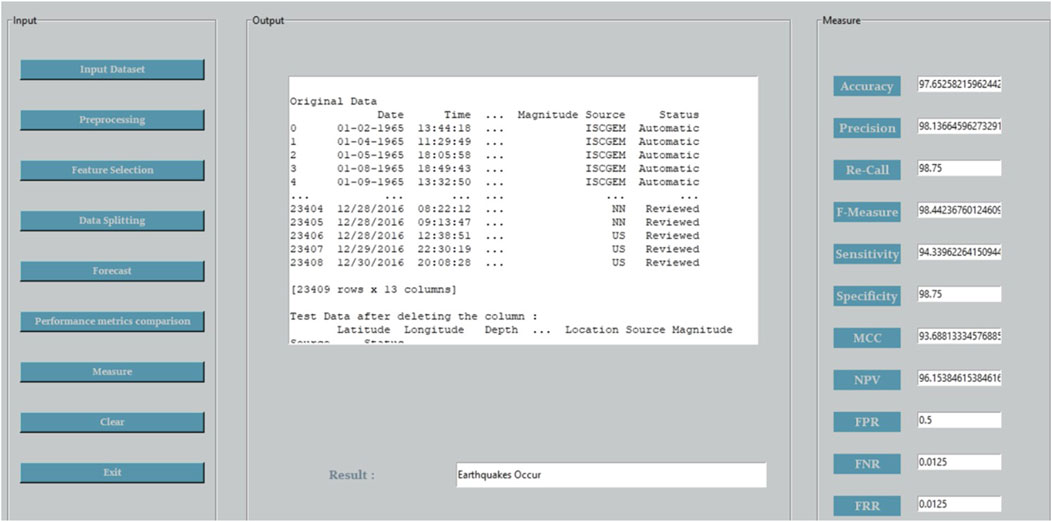Viewport: 1052px width, 522px height.
Task: Run the Forecast button
Action: pyautogui.click(x=112, y=271)
